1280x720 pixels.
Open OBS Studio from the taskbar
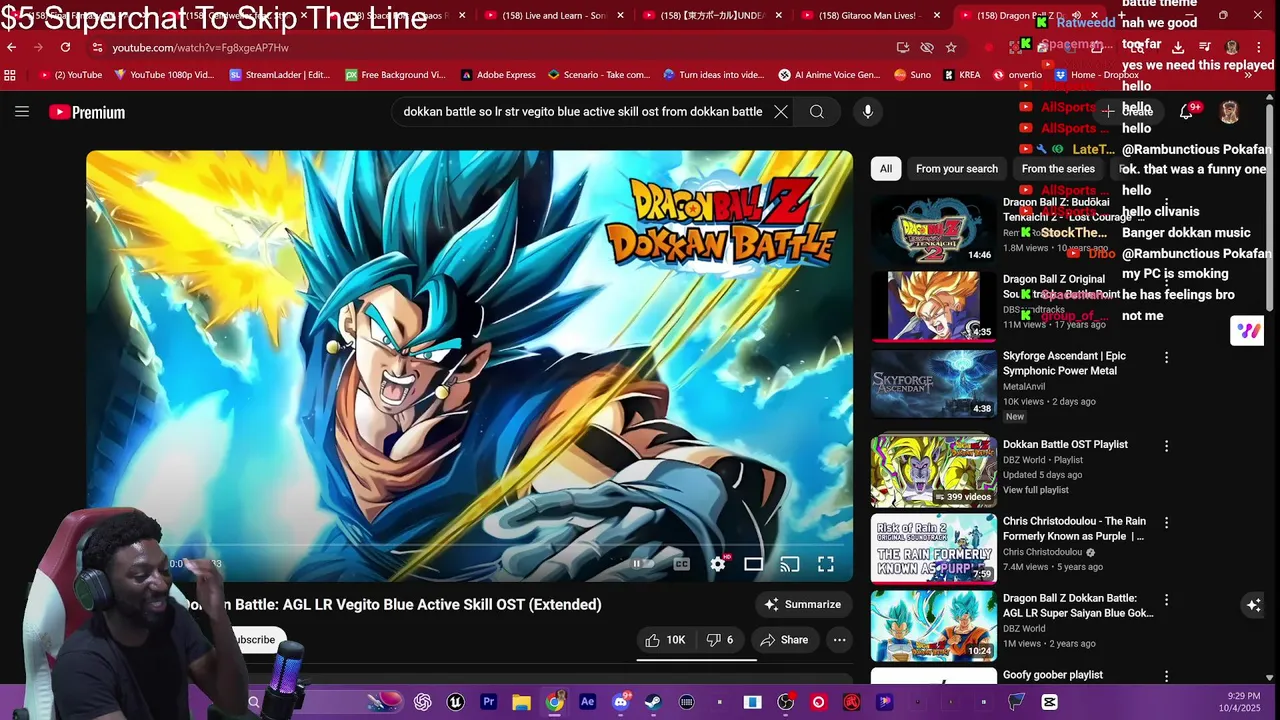(x=785, y=702)
